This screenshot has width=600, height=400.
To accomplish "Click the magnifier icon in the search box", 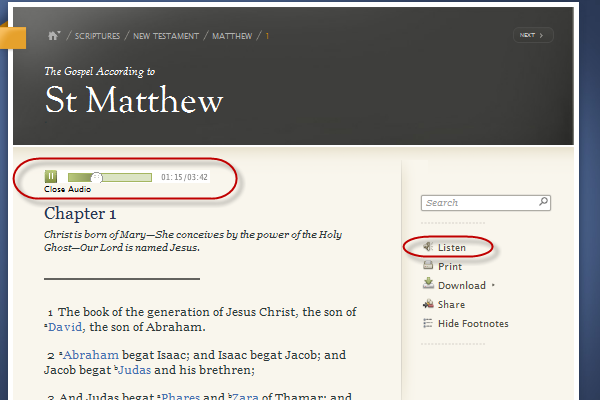I will tap(544, 202).
